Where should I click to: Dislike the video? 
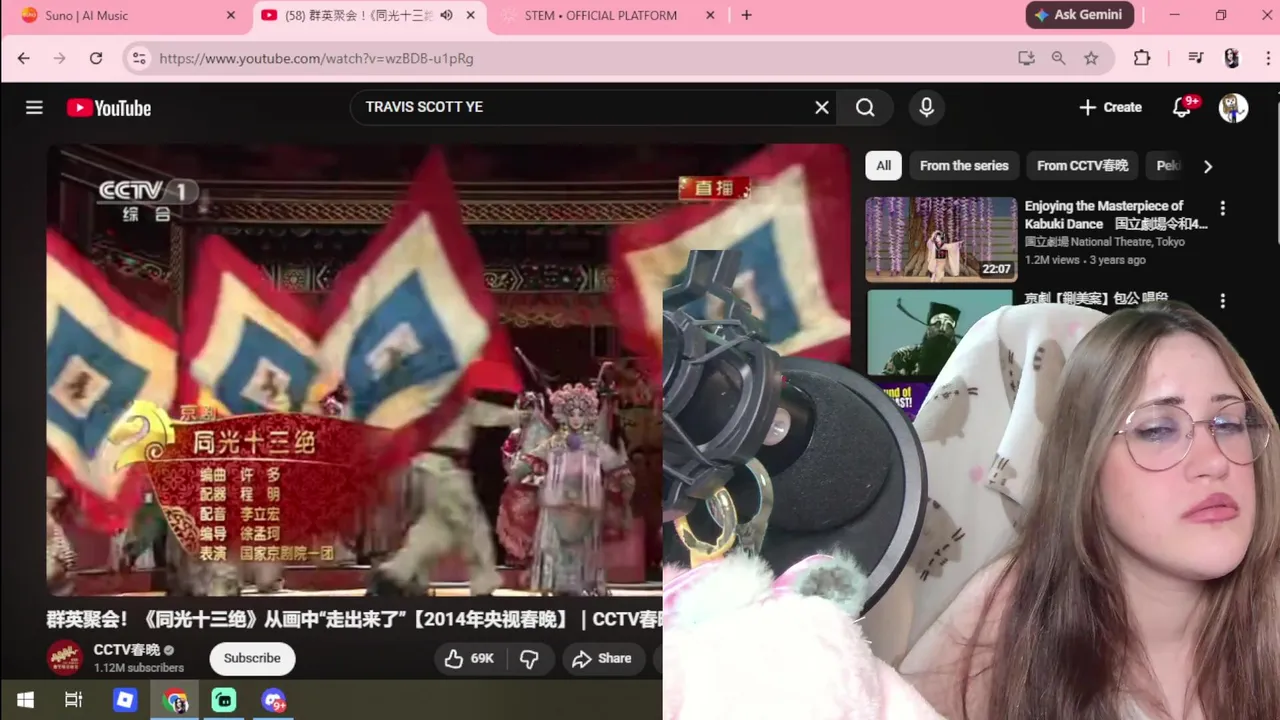(530, 658)
